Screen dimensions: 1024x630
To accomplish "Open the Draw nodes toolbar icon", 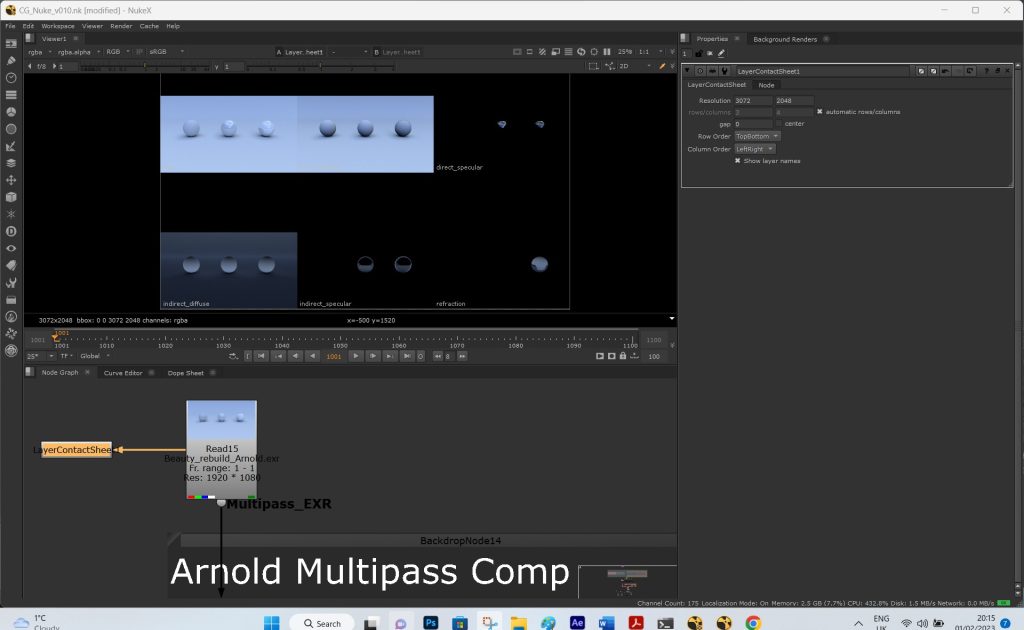I will (11, 61).
